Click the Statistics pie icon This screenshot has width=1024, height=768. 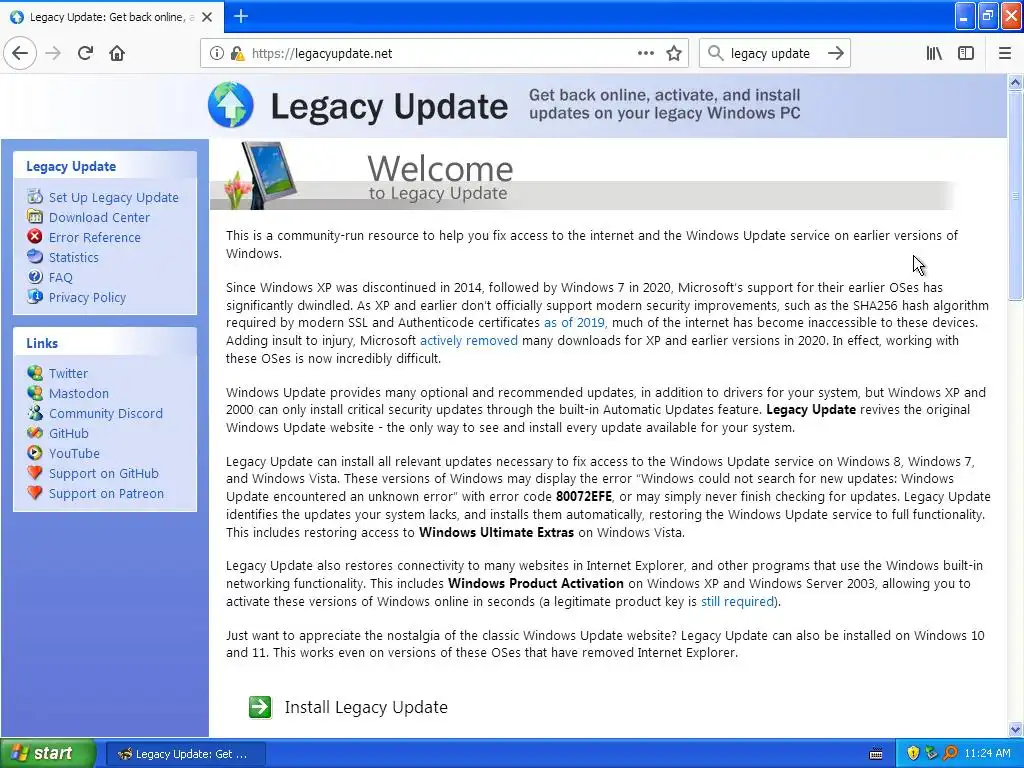tap(35, 257)
